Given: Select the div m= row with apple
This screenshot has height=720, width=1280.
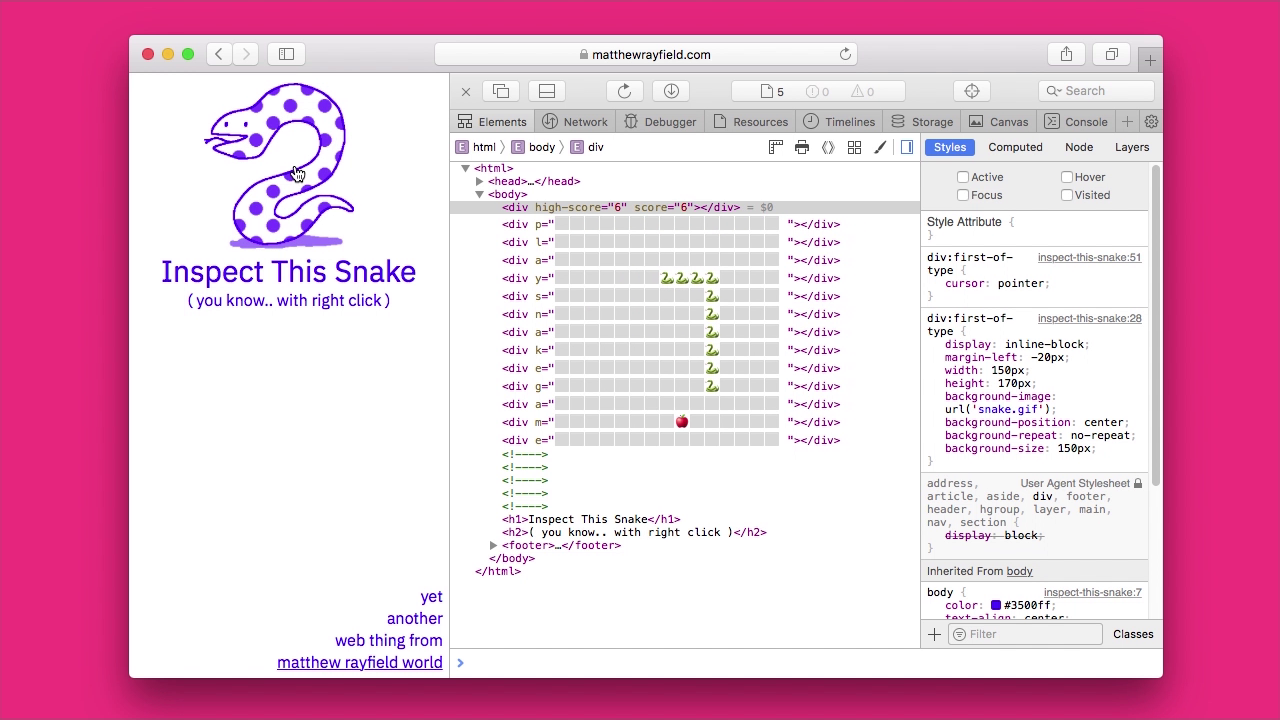Looking at the screenshot, I should click(671, 422).
